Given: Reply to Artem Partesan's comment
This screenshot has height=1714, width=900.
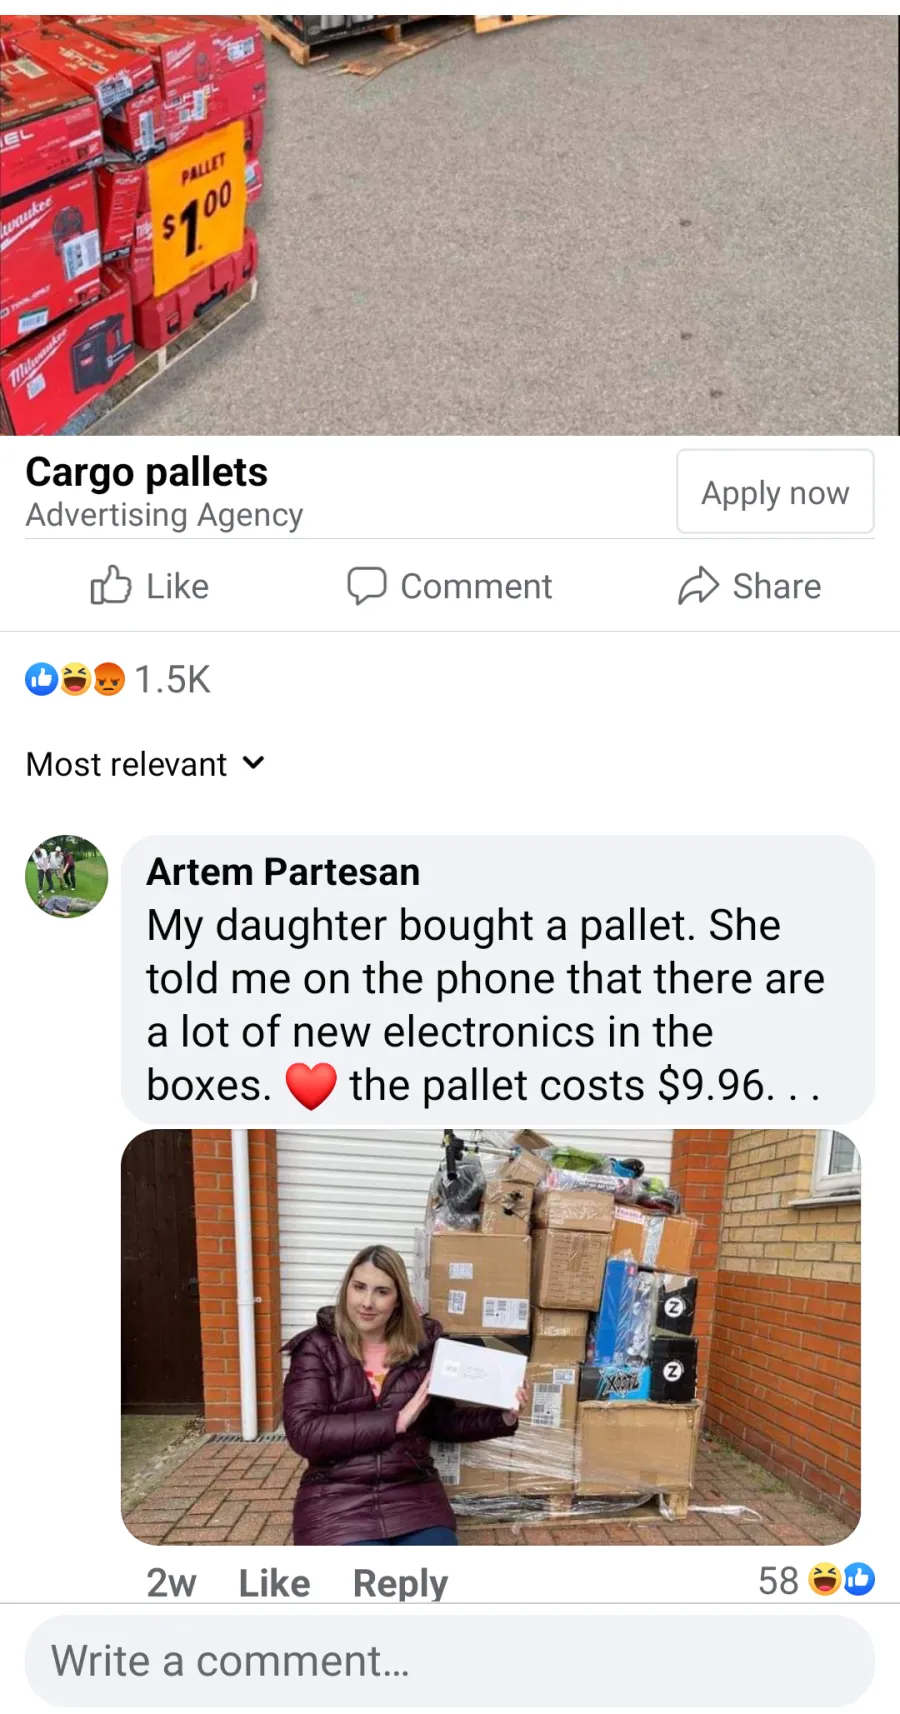Looking at the screenshot, I should pyautogui.click(x=400, y=1583).
